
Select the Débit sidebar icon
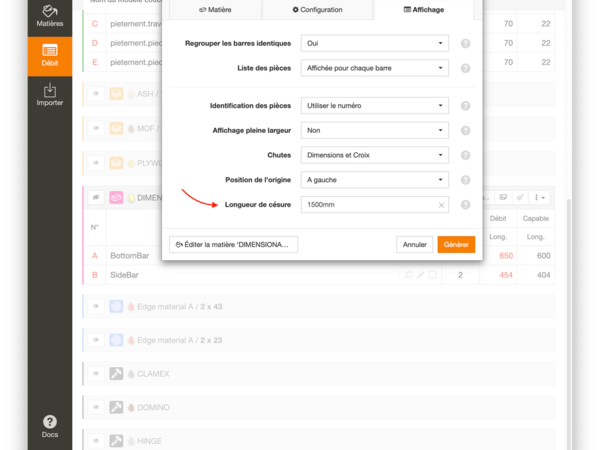click(x=49, y=56)
